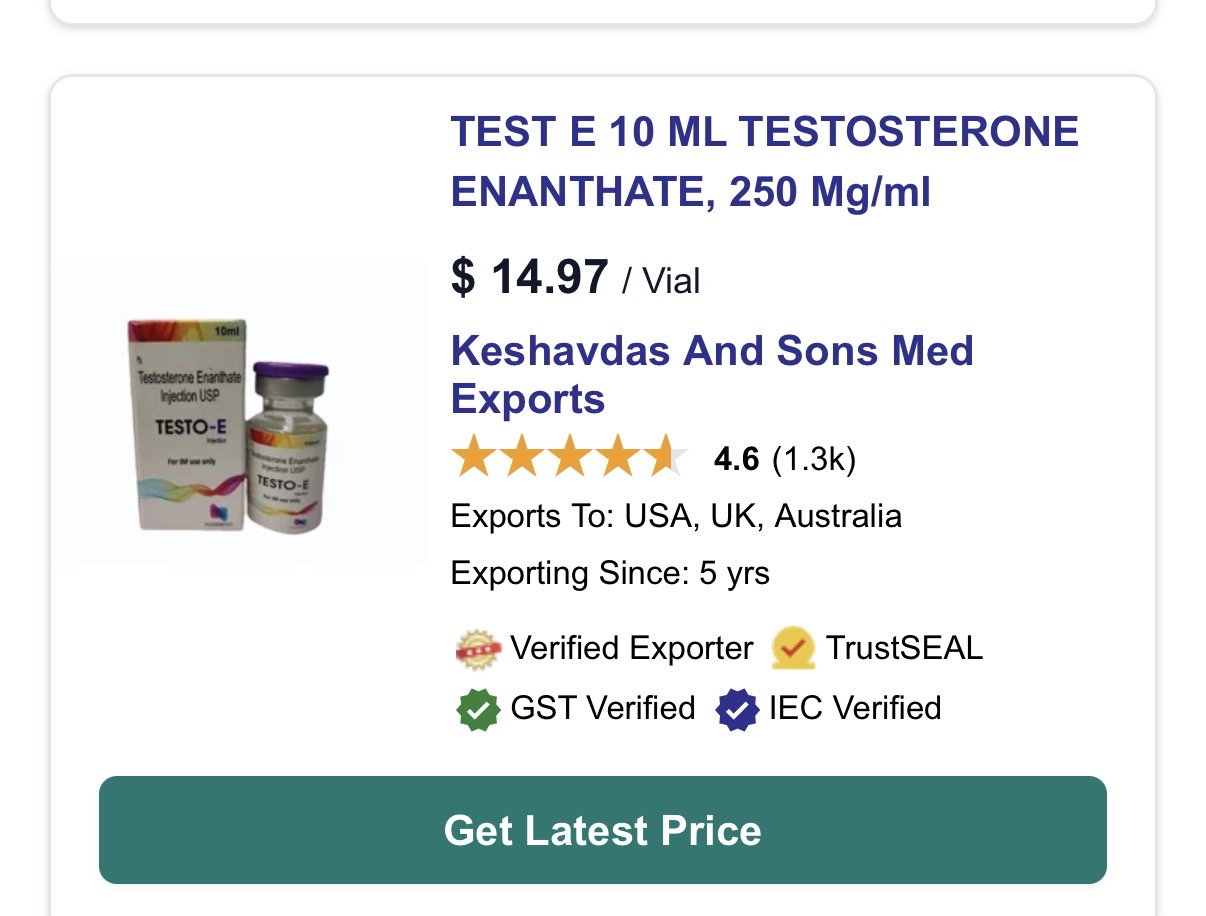
Task: Open the (1.3k) reviews count
Action: click(814, 459)
